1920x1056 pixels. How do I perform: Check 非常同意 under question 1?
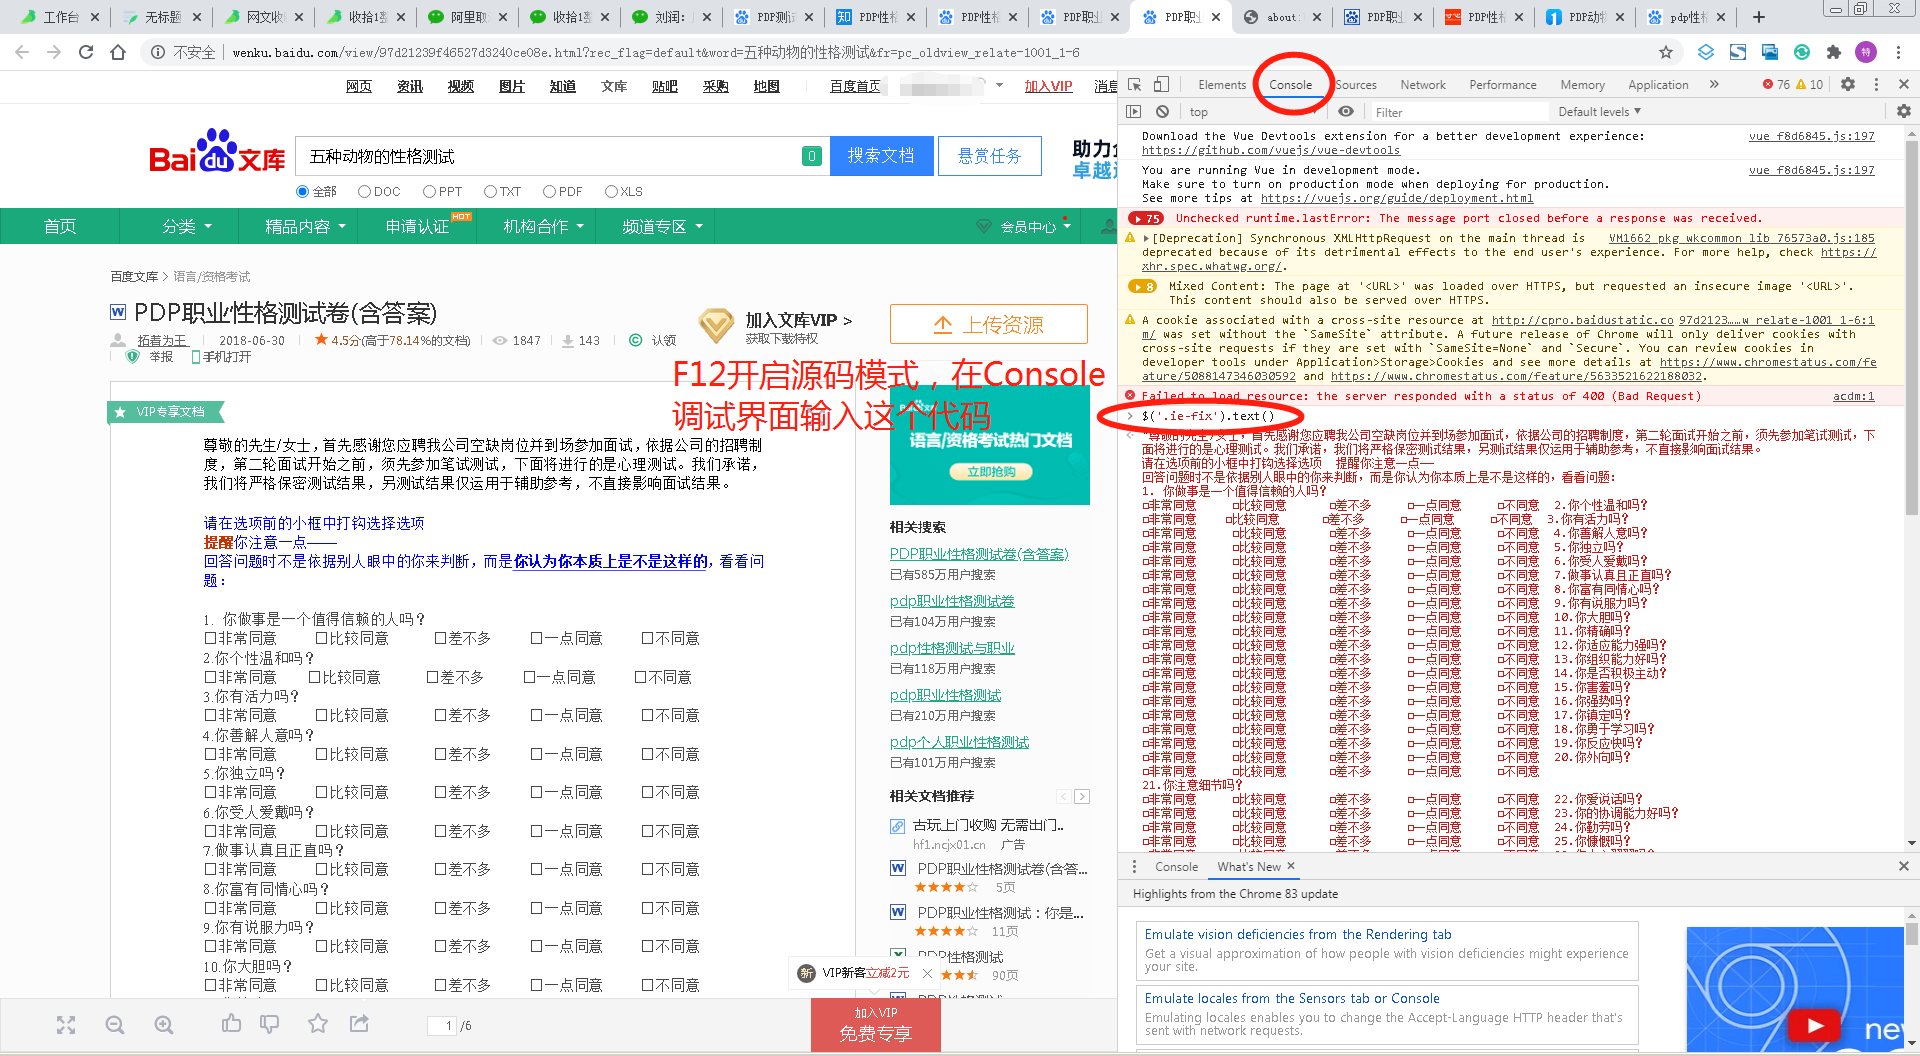(x=211, y=639)
